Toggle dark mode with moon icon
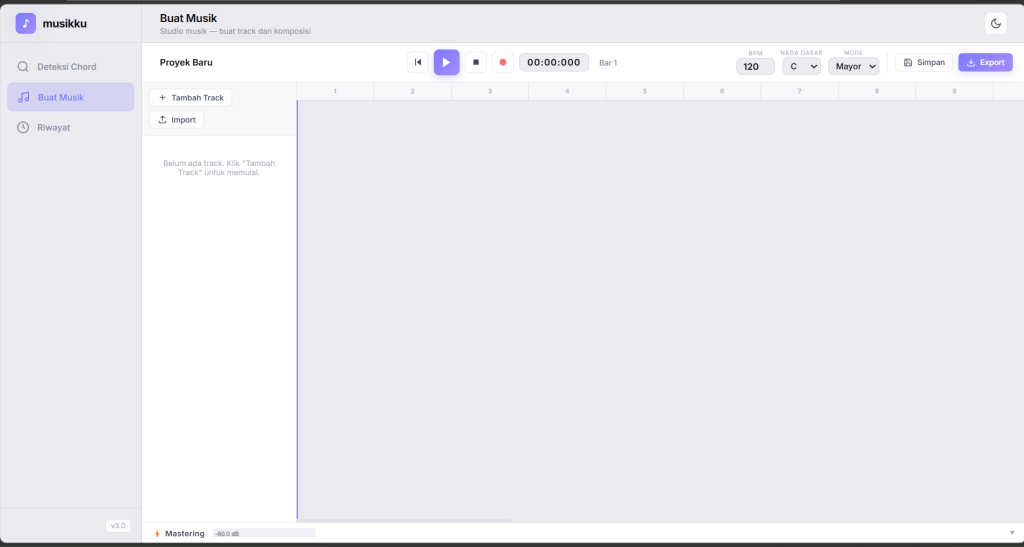Viewport: 1024px width, 547px height. pos(995,23)
